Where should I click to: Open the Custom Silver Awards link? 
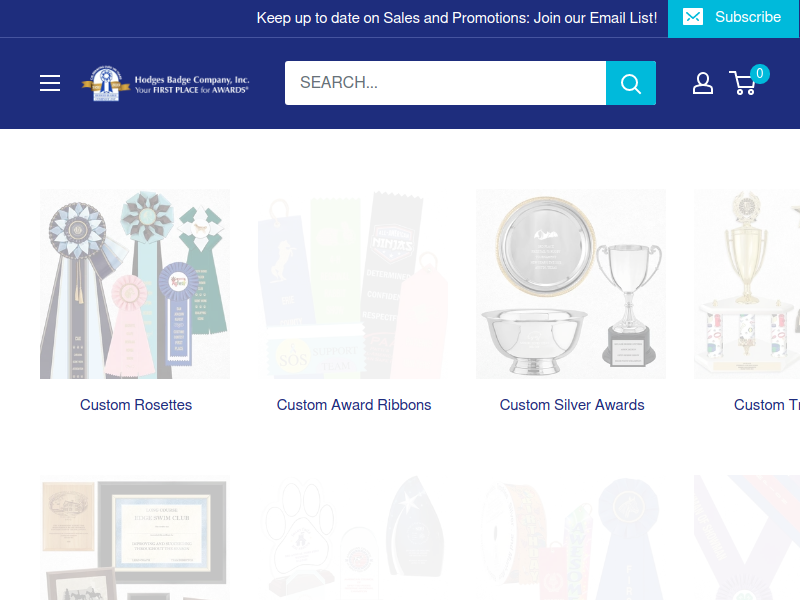tap(572, 405)
